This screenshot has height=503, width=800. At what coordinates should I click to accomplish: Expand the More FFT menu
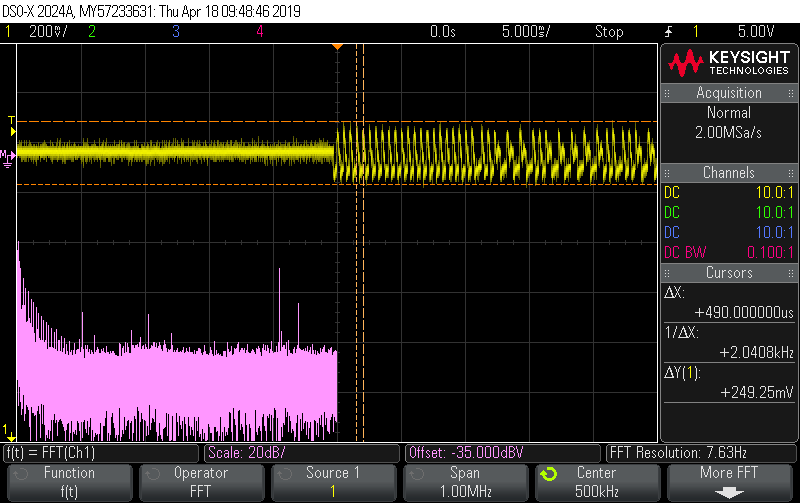coord(729,482)
